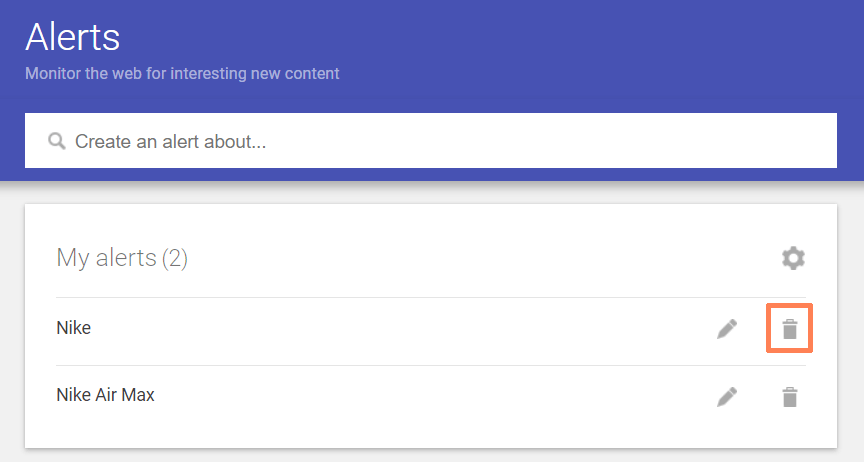Click the orange-highlighted trash can icon

790,329
